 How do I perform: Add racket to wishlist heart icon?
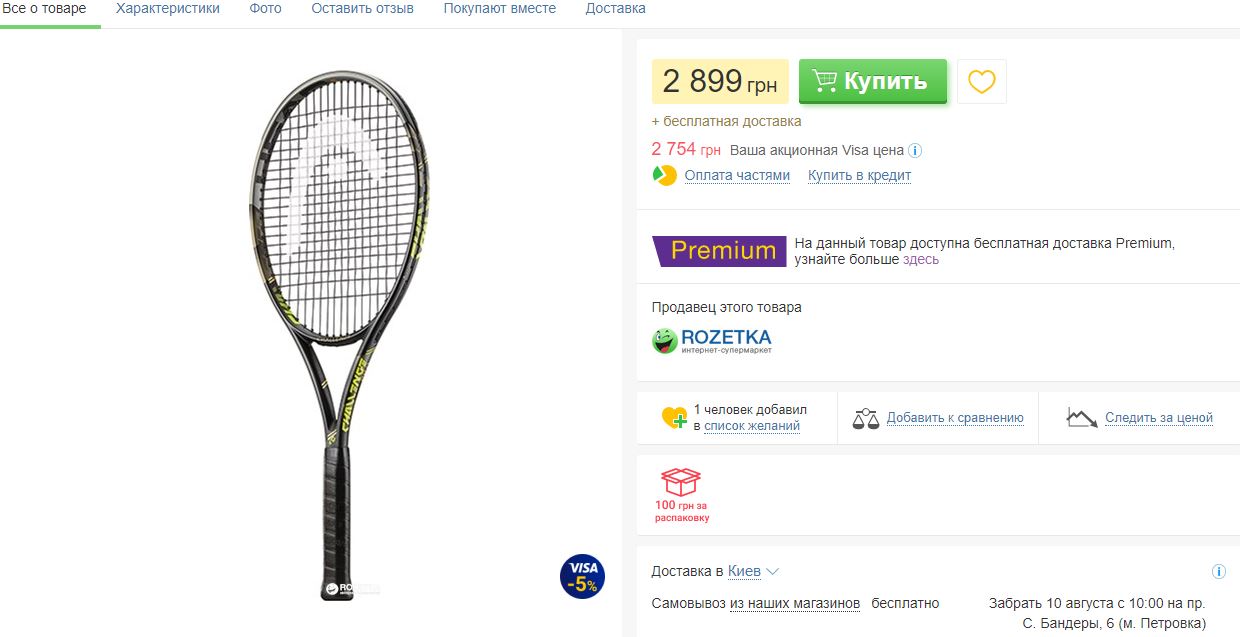(x=982, y=81)
